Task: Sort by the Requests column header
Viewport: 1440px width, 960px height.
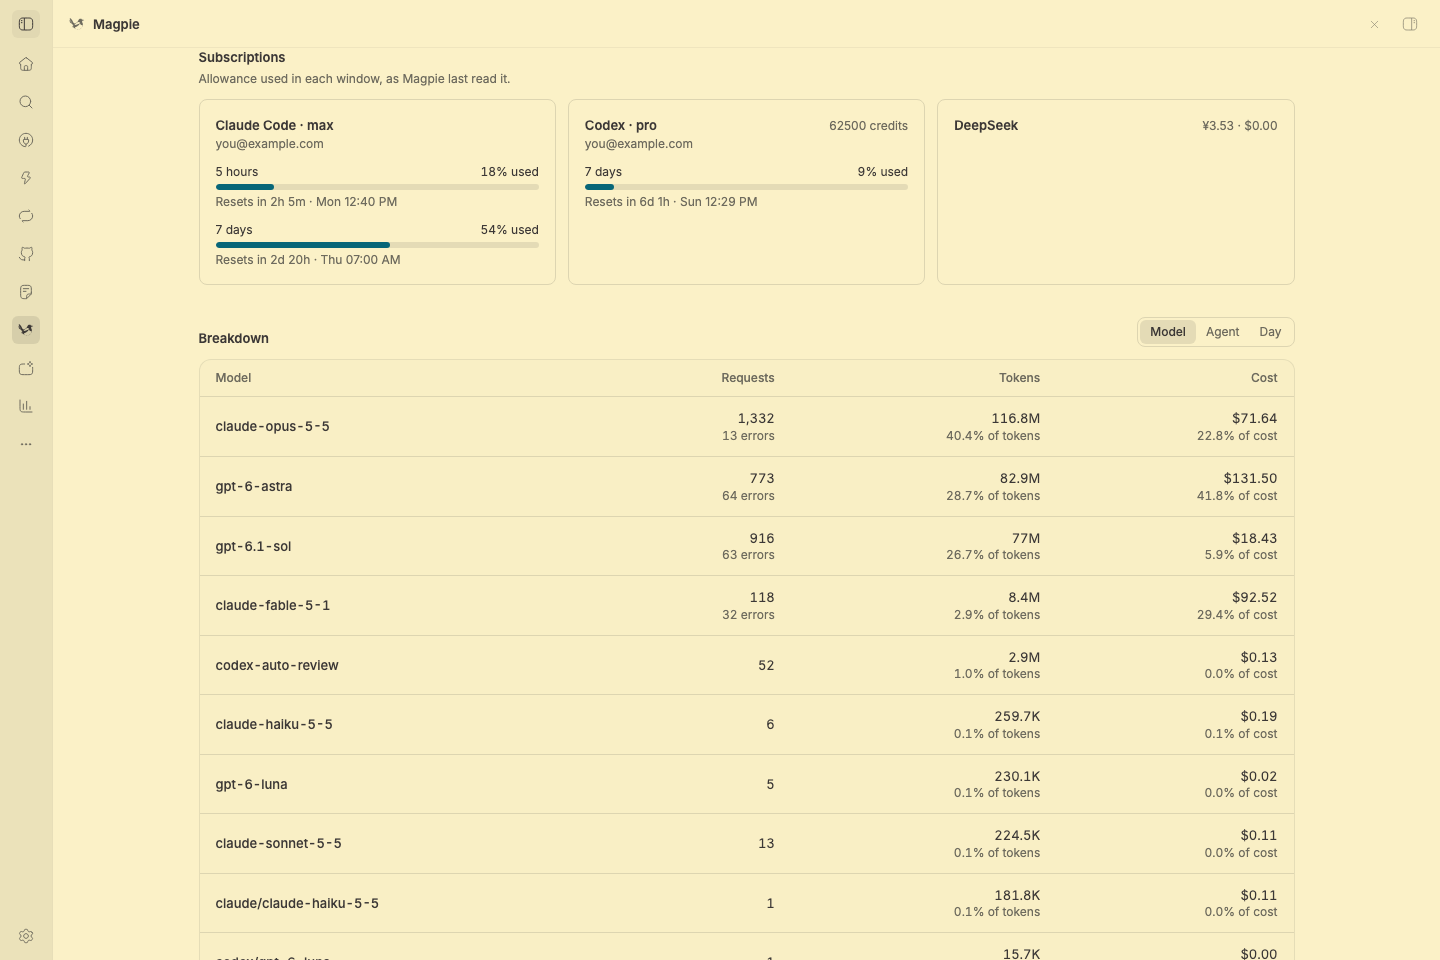Action: pos(747,378)
